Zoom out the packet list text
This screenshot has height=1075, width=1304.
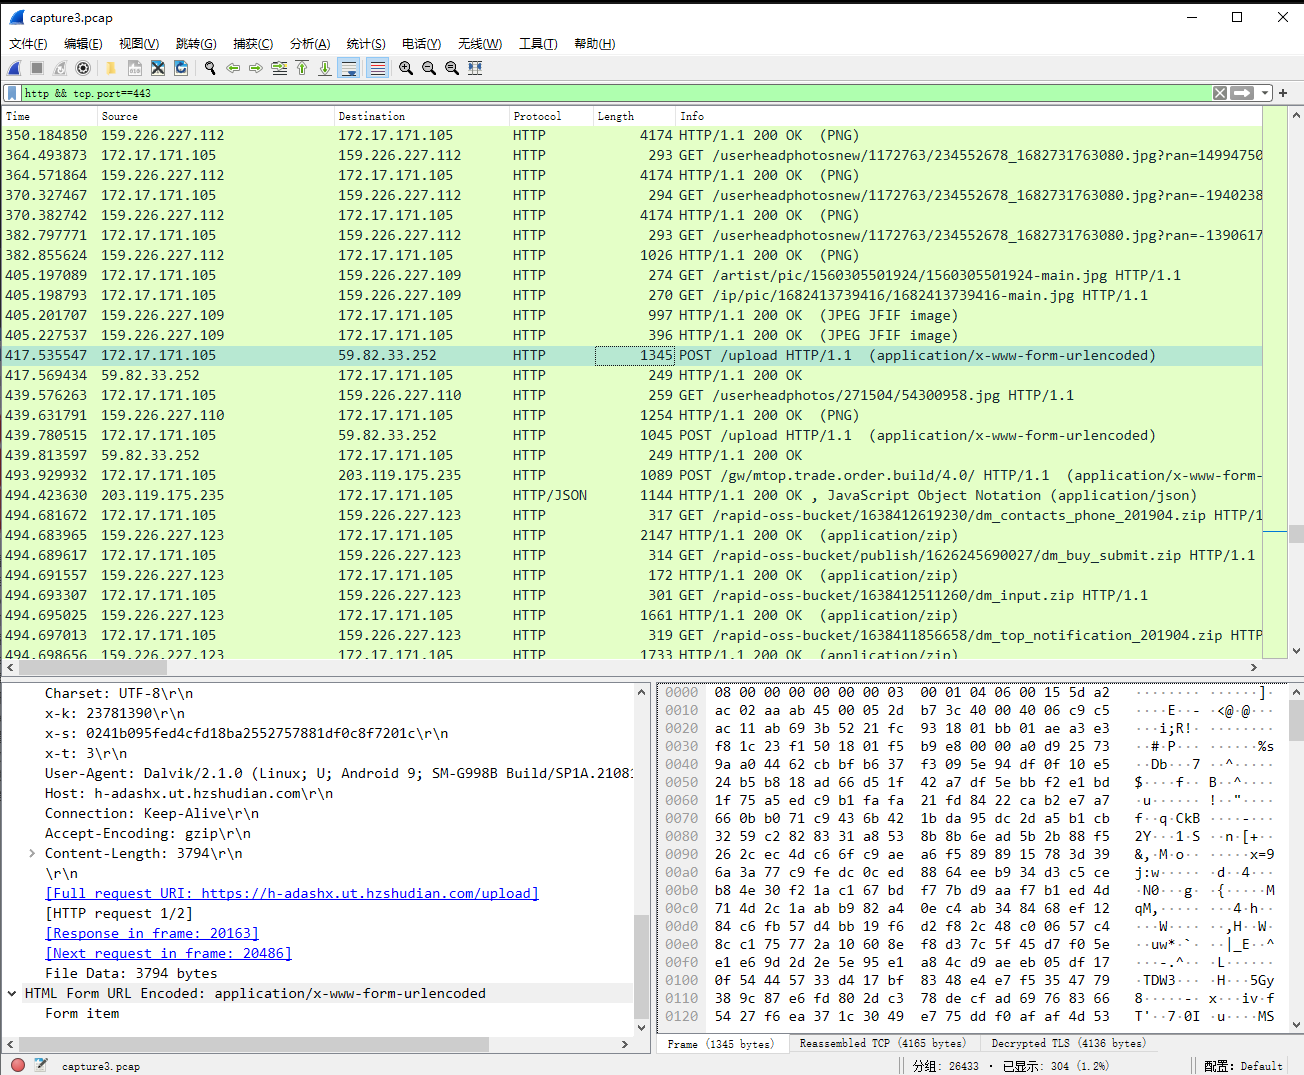click(429, 68)
